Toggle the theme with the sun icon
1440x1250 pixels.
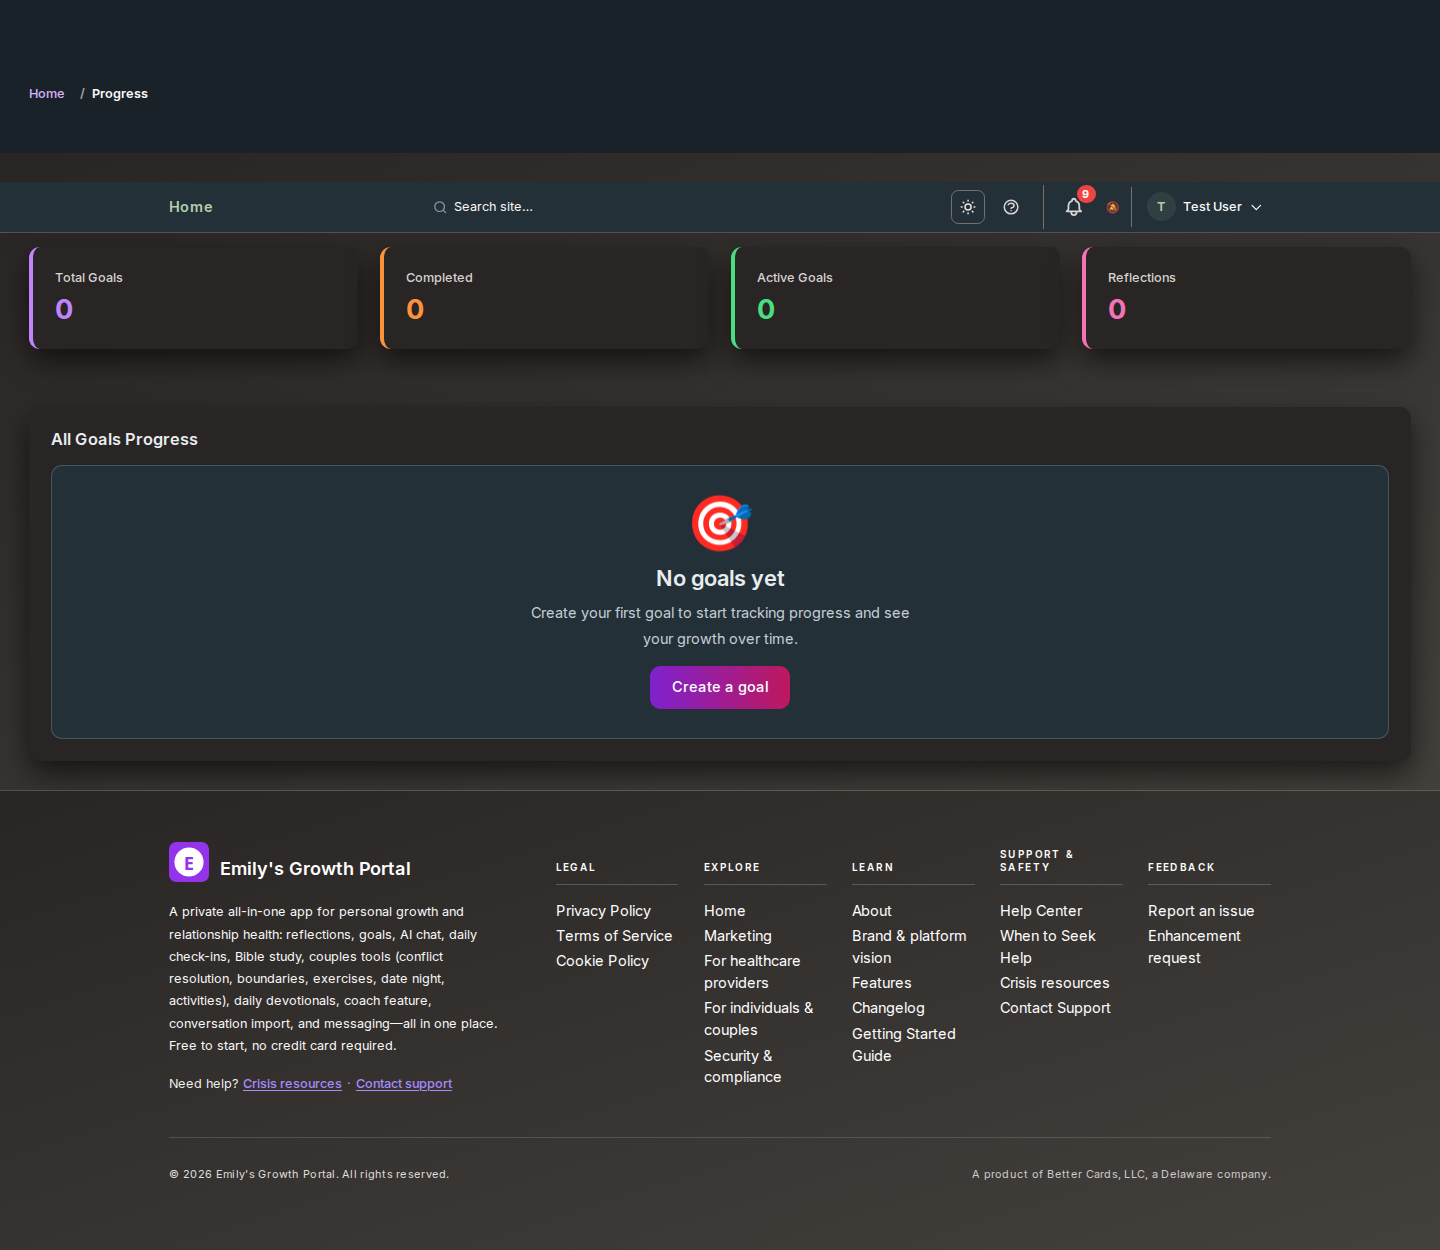[967, 207]
